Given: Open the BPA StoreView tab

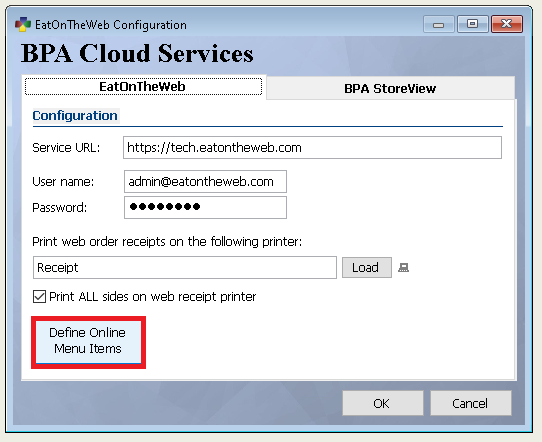Looking at the screenshot, I should coord(390,88).
